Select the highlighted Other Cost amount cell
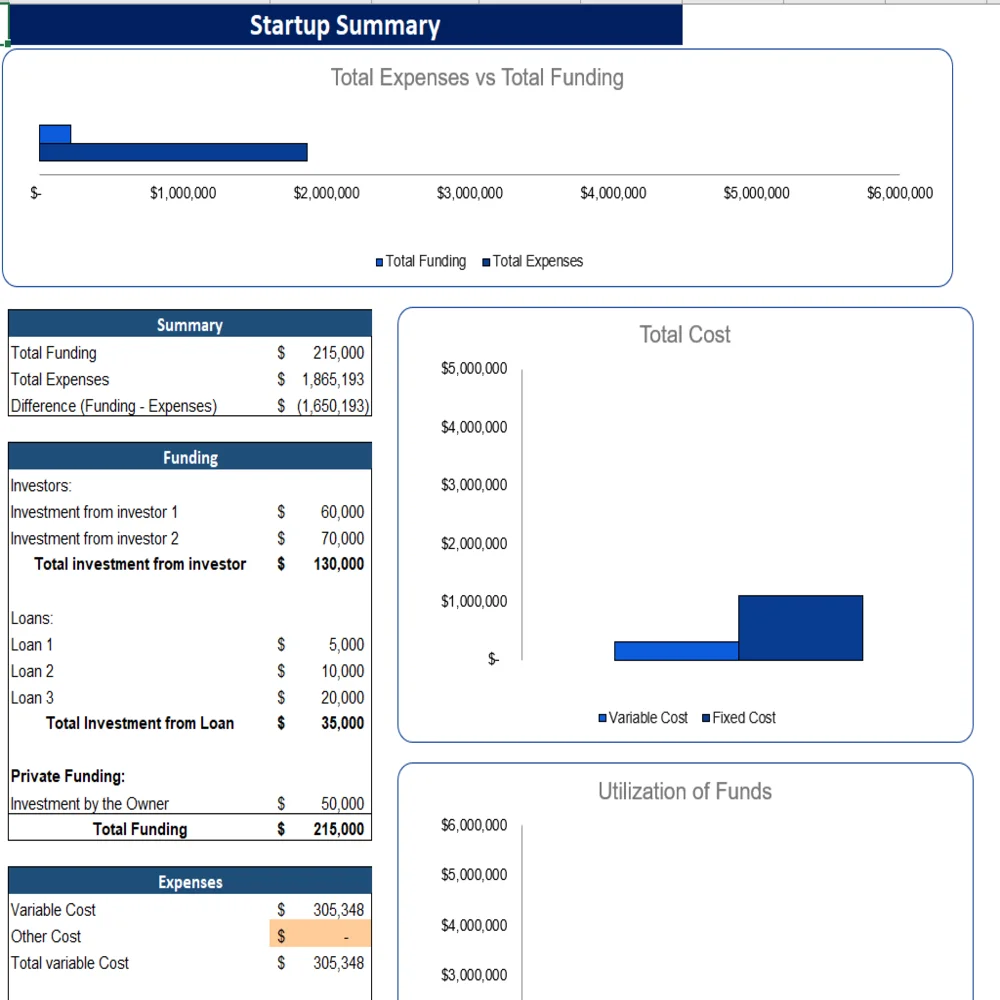The width and height of the screenshot is (1000, 1000). coord(320,936)
